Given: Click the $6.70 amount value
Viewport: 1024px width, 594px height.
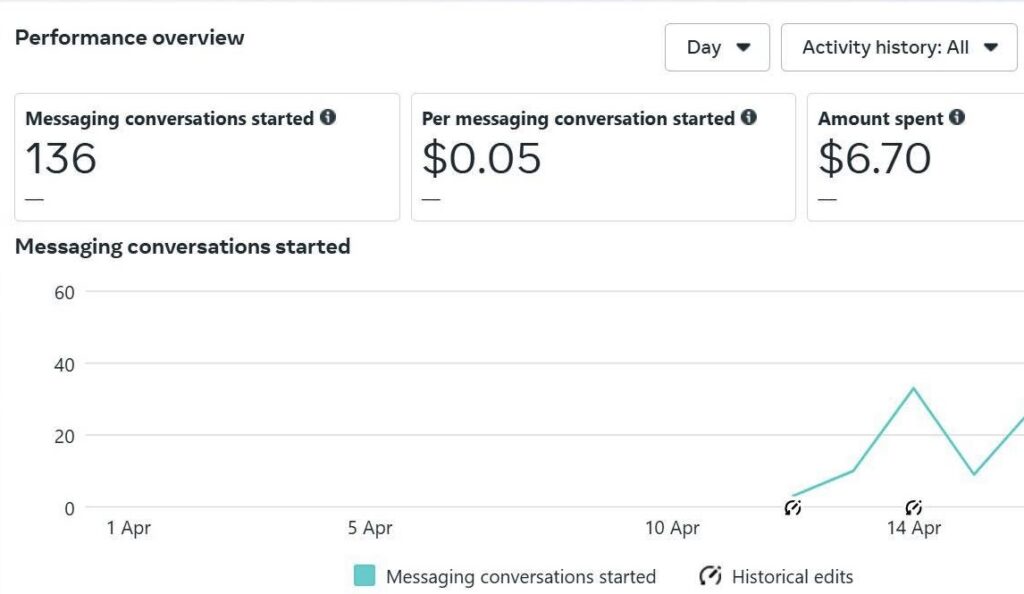Looking at the screenshot, I should click(874, 159).
